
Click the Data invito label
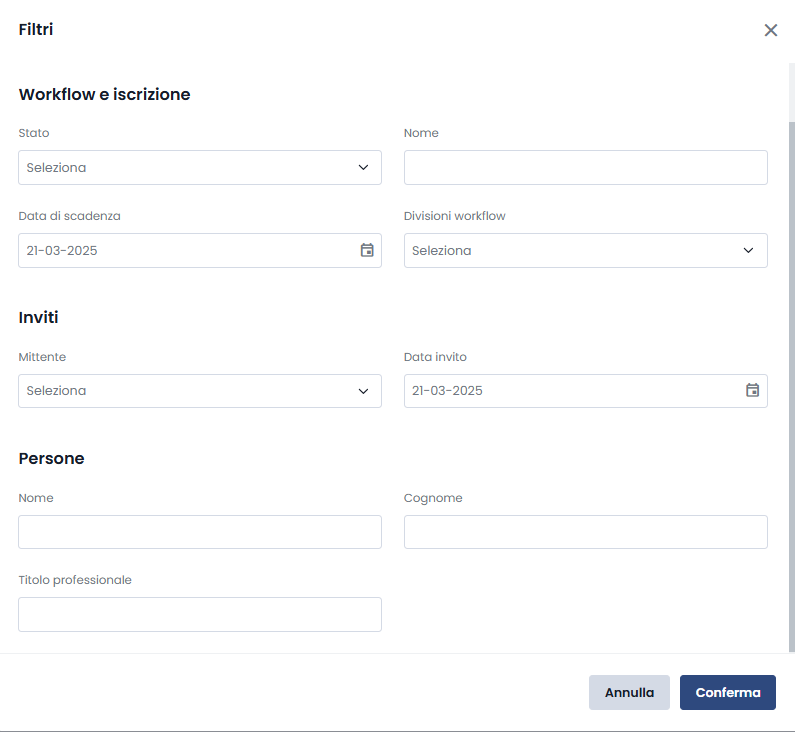point(435,357)
